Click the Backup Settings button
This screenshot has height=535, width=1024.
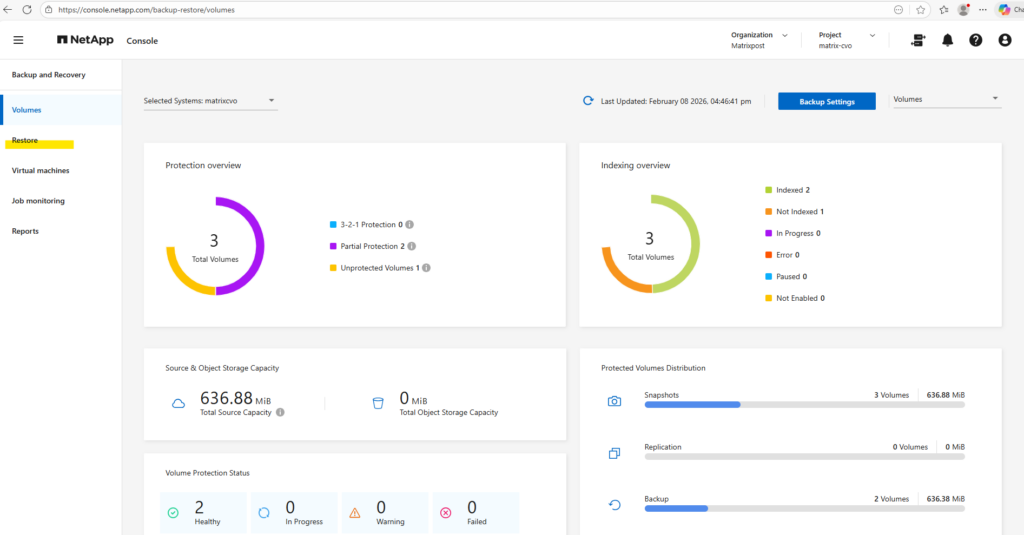pos(826,101)
